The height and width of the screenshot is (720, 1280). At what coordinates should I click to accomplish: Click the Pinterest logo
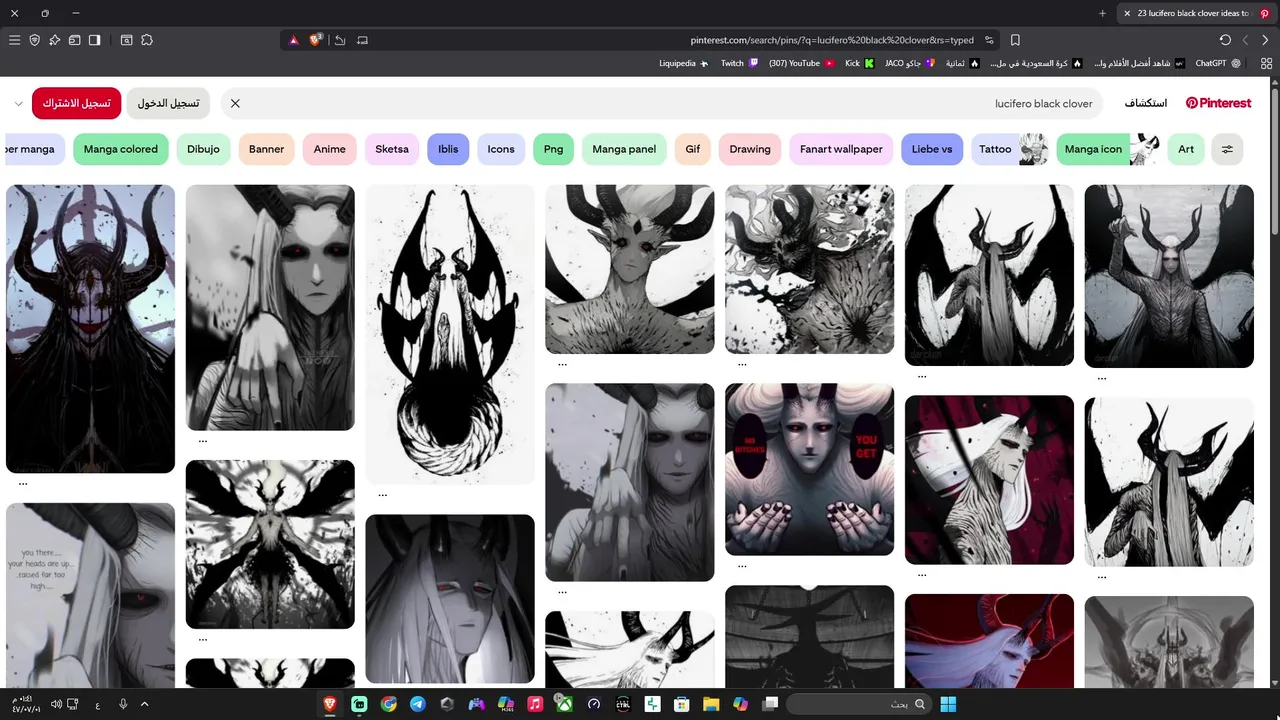[x=1218, y=103]
